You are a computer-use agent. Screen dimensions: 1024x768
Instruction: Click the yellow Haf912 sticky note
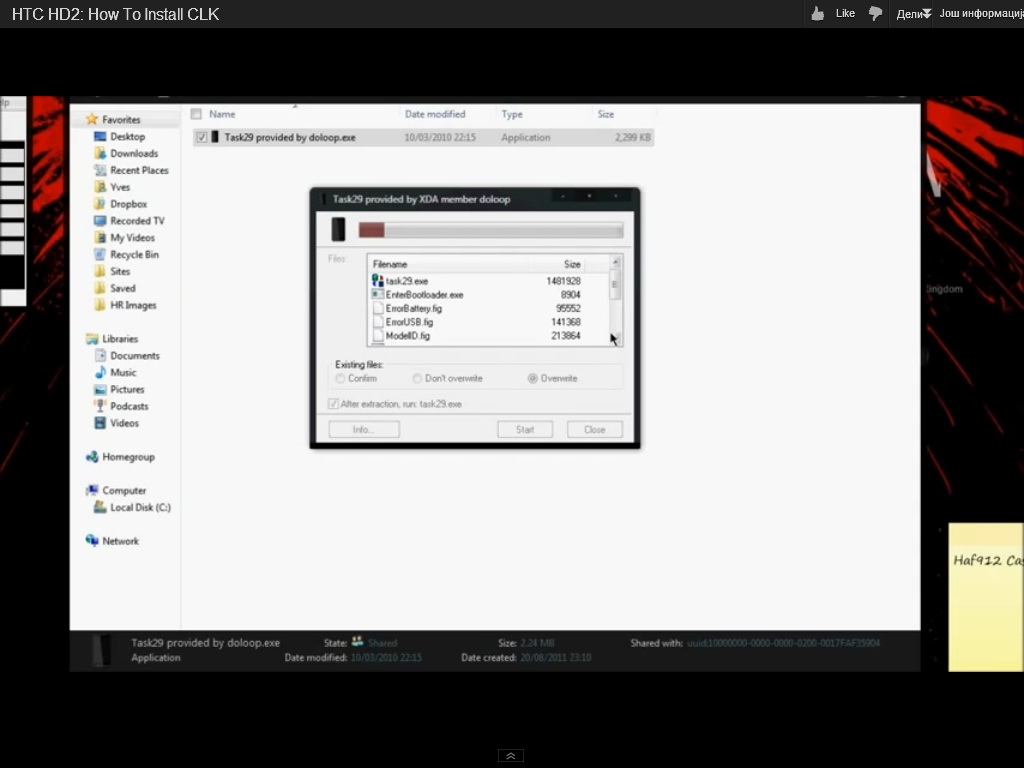point(985,597)
